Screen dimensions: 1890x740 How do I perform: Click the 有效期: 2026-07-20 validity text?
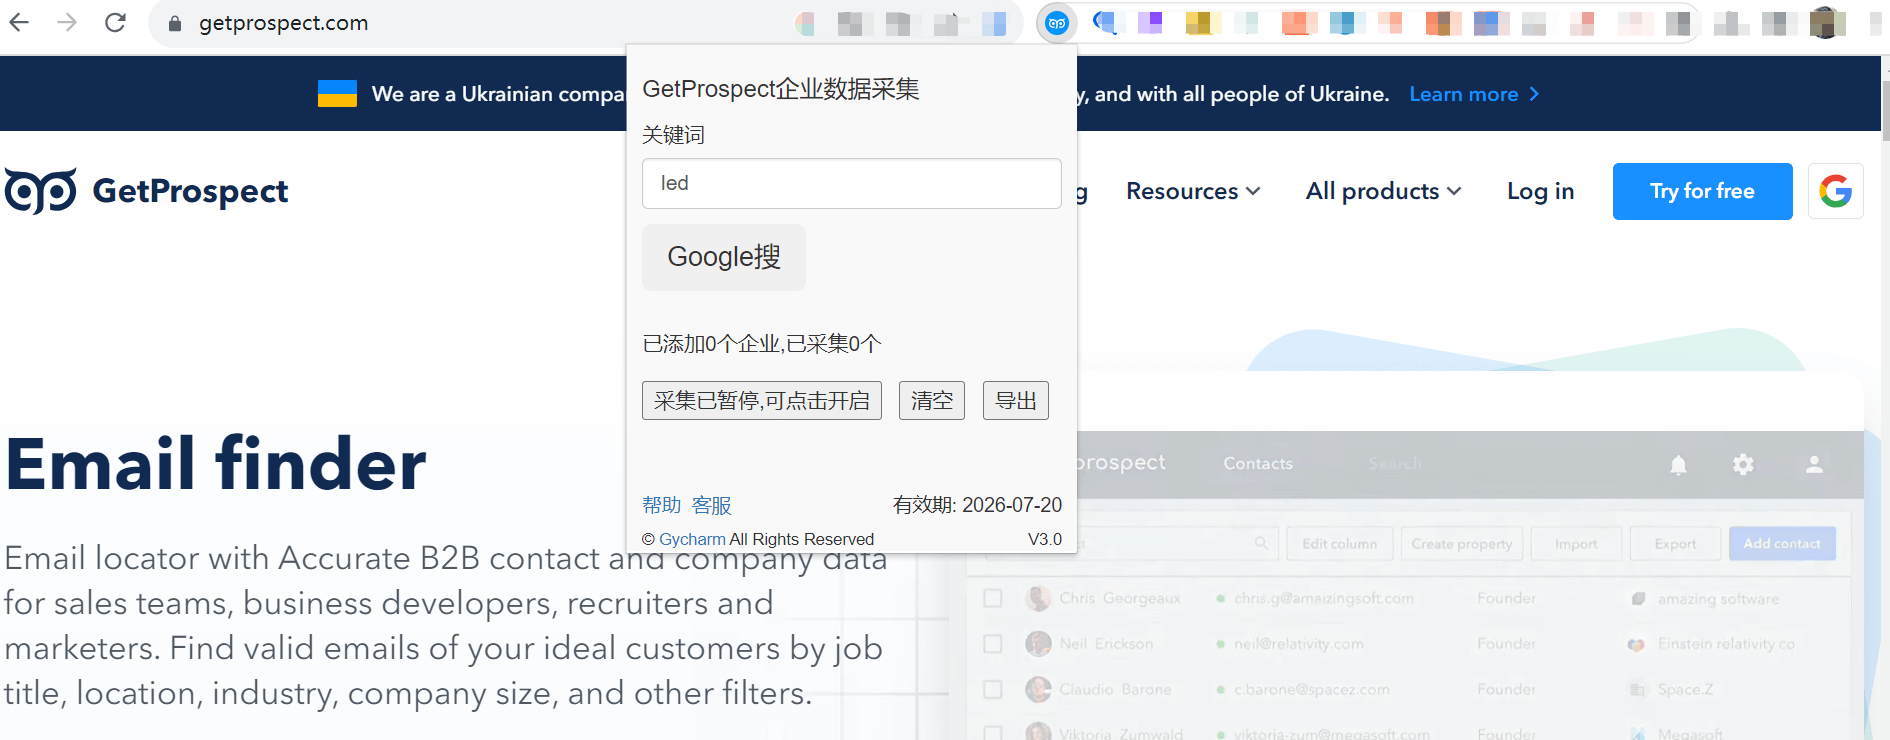(977, 505)
